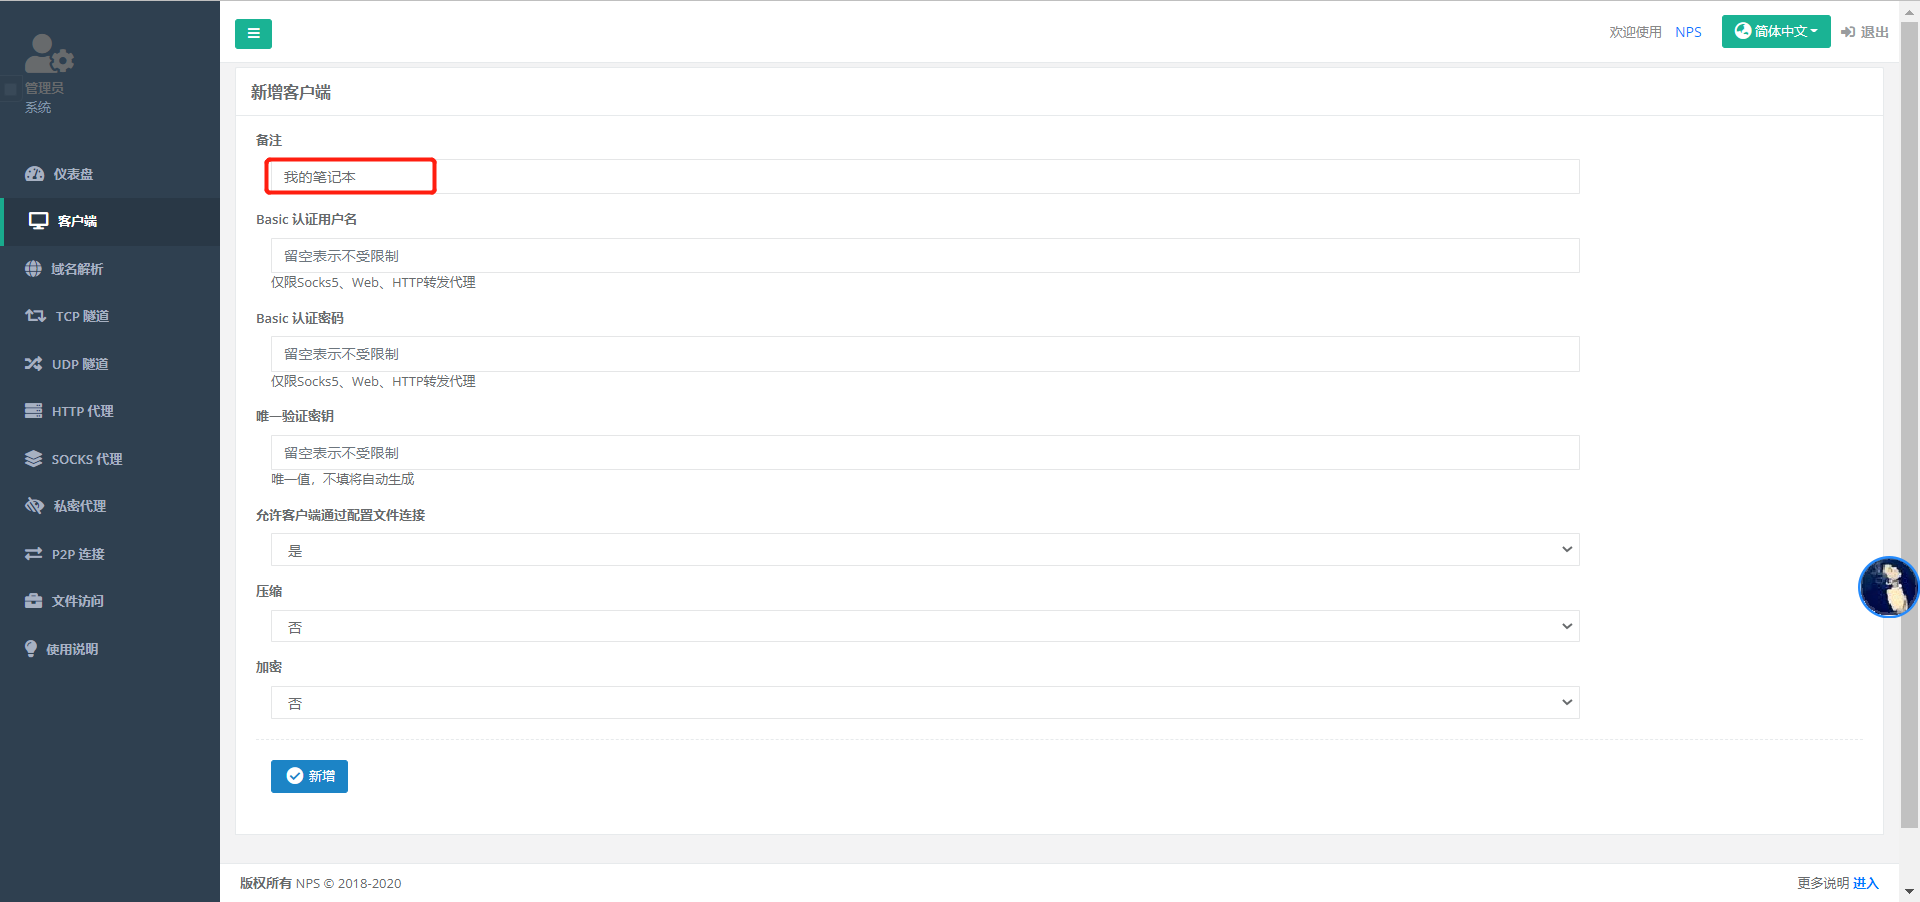Image resolution: width=1920 pixels, height=902 pixels.
Task: Click the green hamburger menu toggle
Action: click(x=252, y=33)
